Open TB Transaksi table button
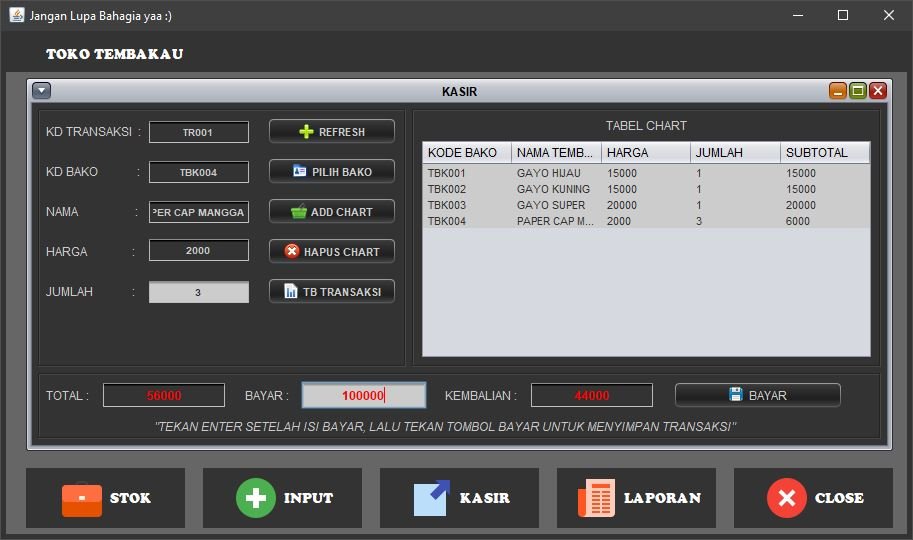913x540 pixels. coord(331,292)
